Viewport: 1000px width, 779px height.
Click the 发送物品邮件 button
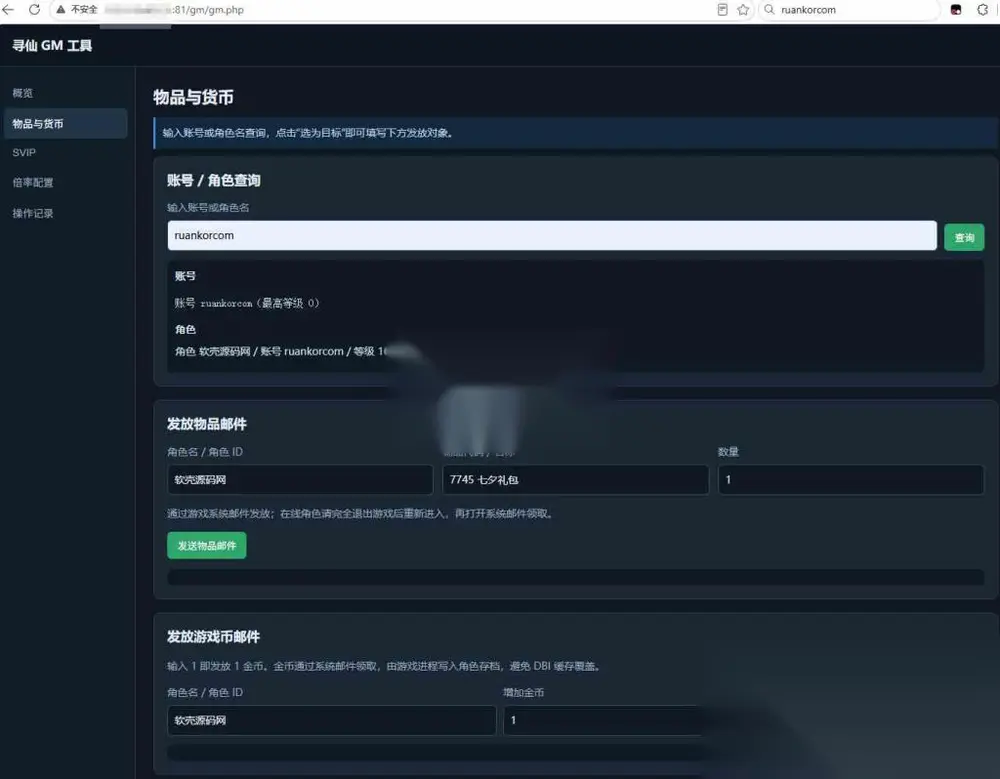coord(207,545)
